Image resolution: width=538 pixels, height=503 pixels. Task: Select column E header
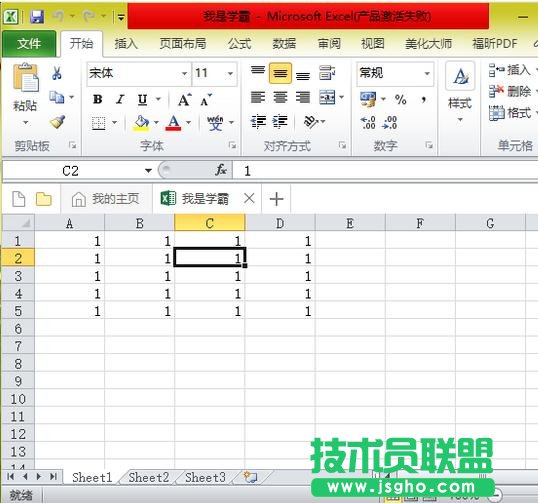pyautogui.click(x=350, y=223)
